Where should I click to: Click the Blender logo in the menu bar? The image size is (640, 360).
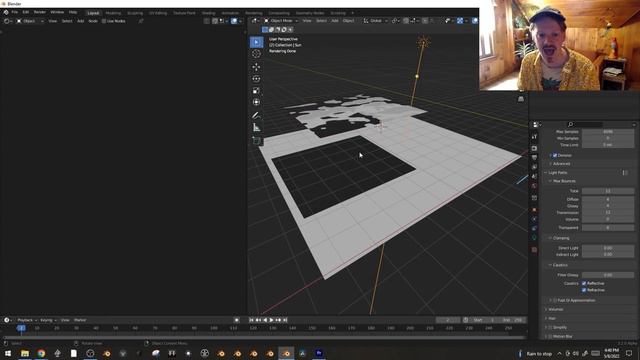[x=6, y=13]
